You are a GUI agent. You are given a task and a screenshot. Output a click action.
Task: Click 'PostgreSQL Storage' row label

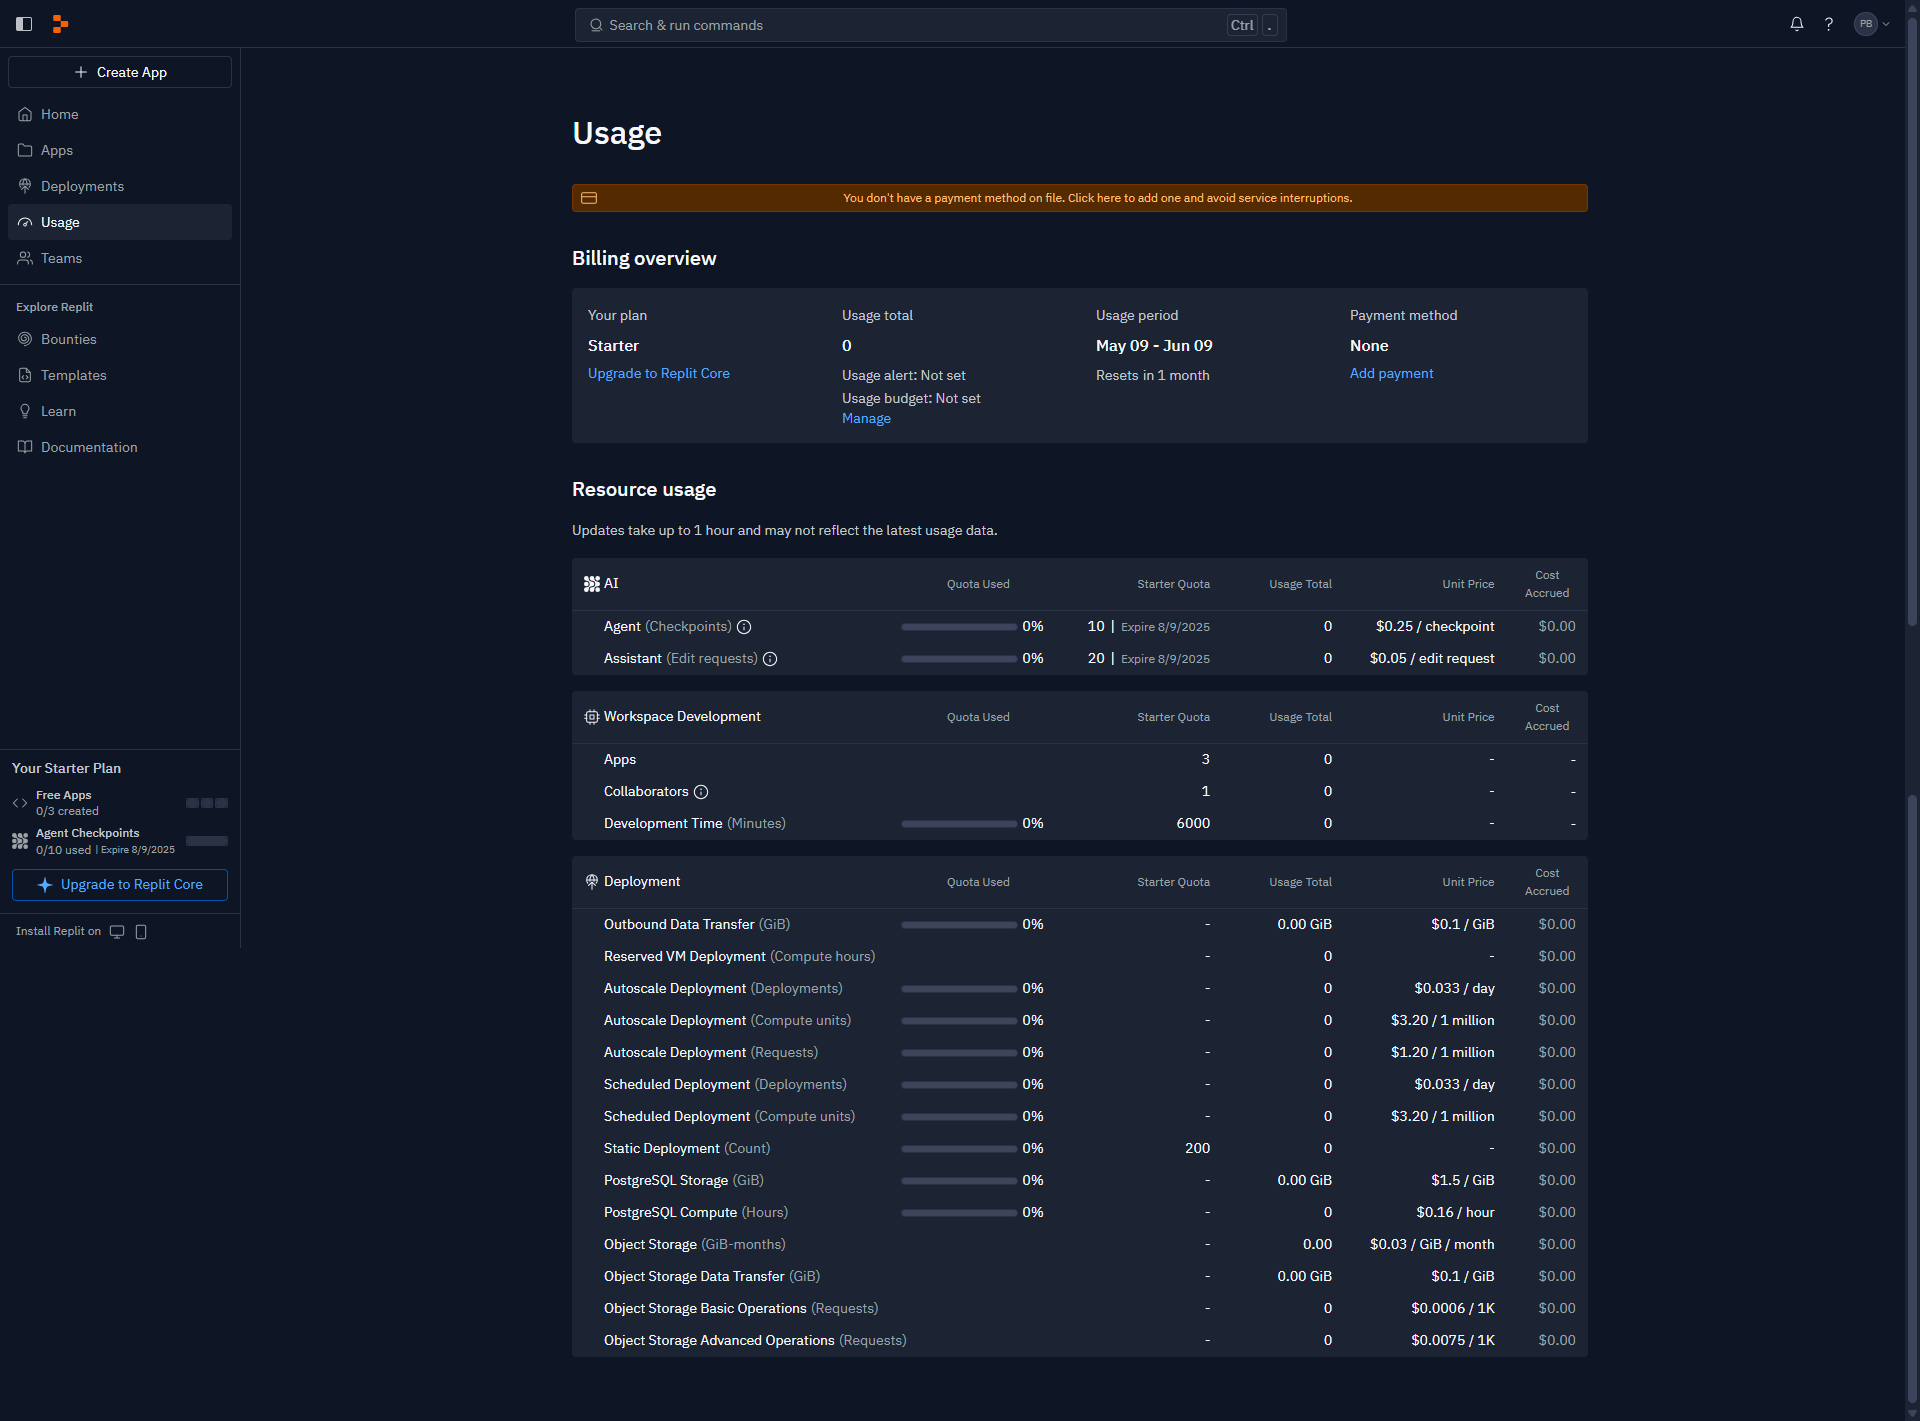[x=666, y=1180]
